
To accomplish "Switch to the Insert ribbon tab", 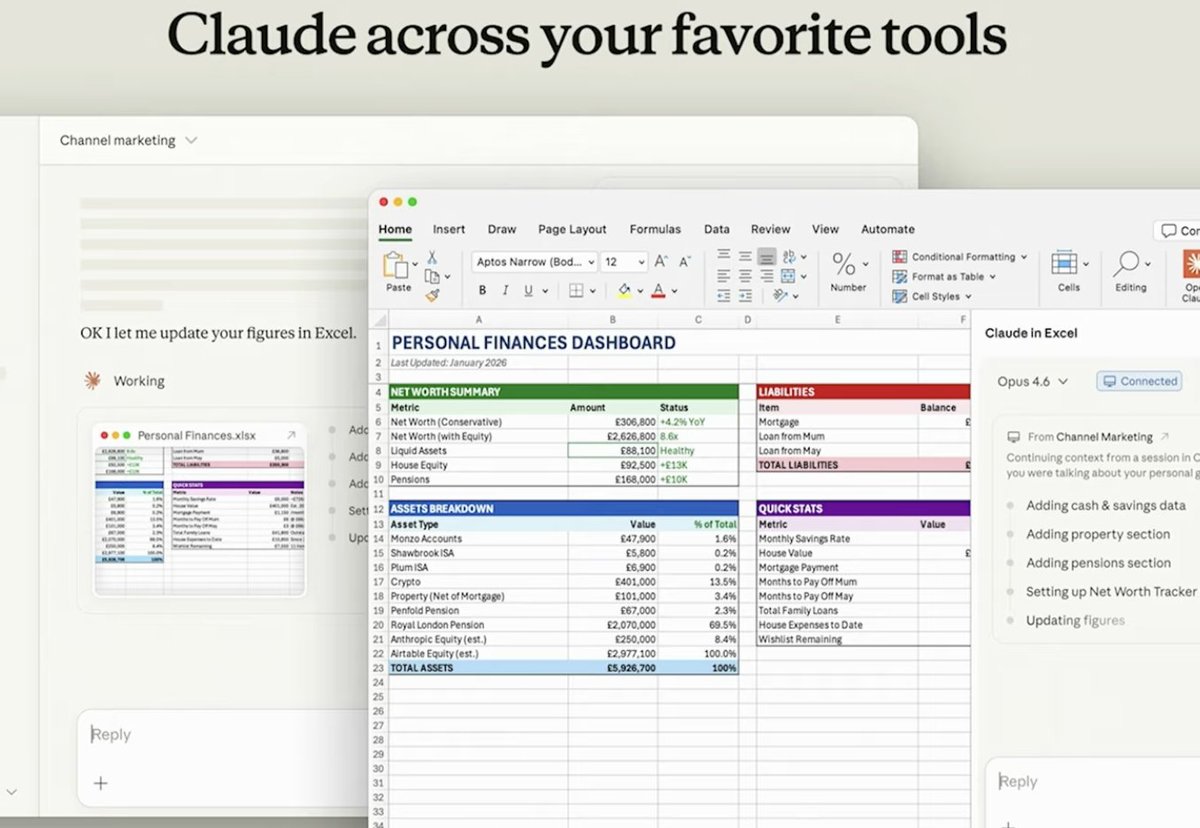I will tap(449, 229).
